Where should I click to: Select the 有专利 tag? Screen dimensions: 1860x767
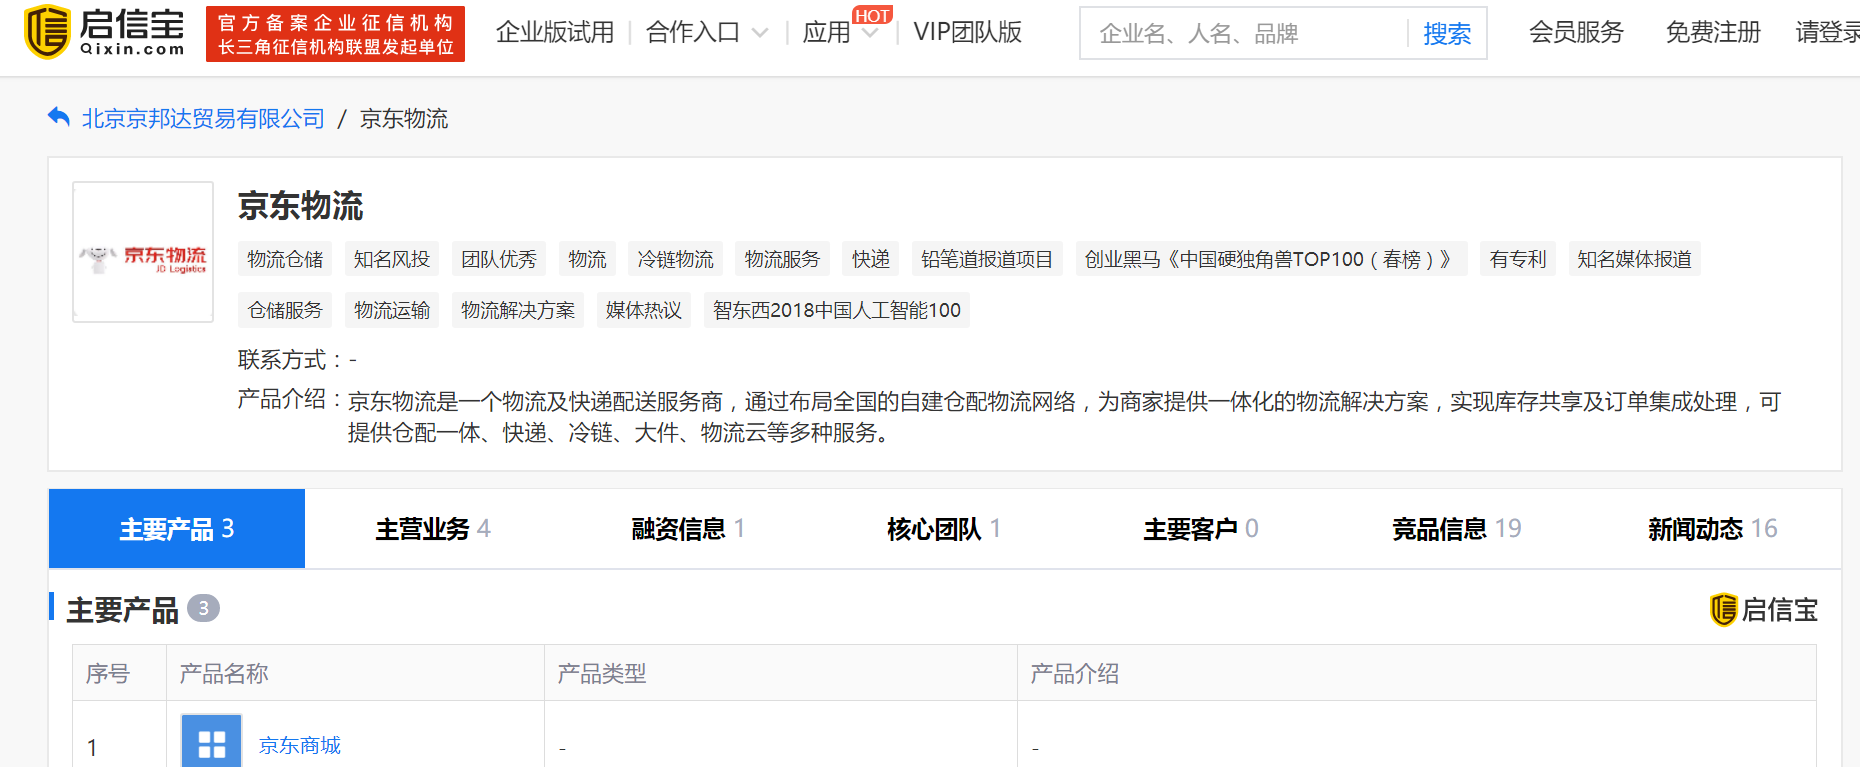(1518, 259)
